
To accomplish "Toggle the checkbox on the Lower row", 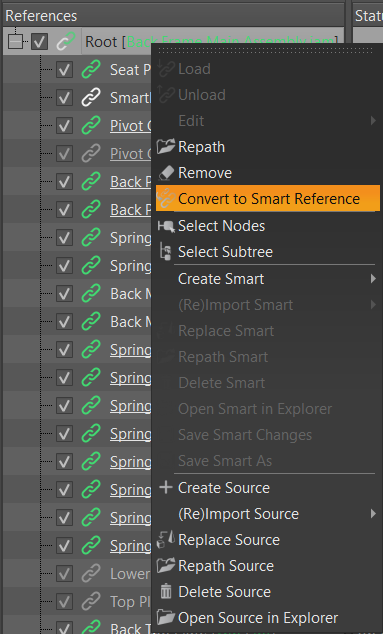I will [x=64, y=574].
